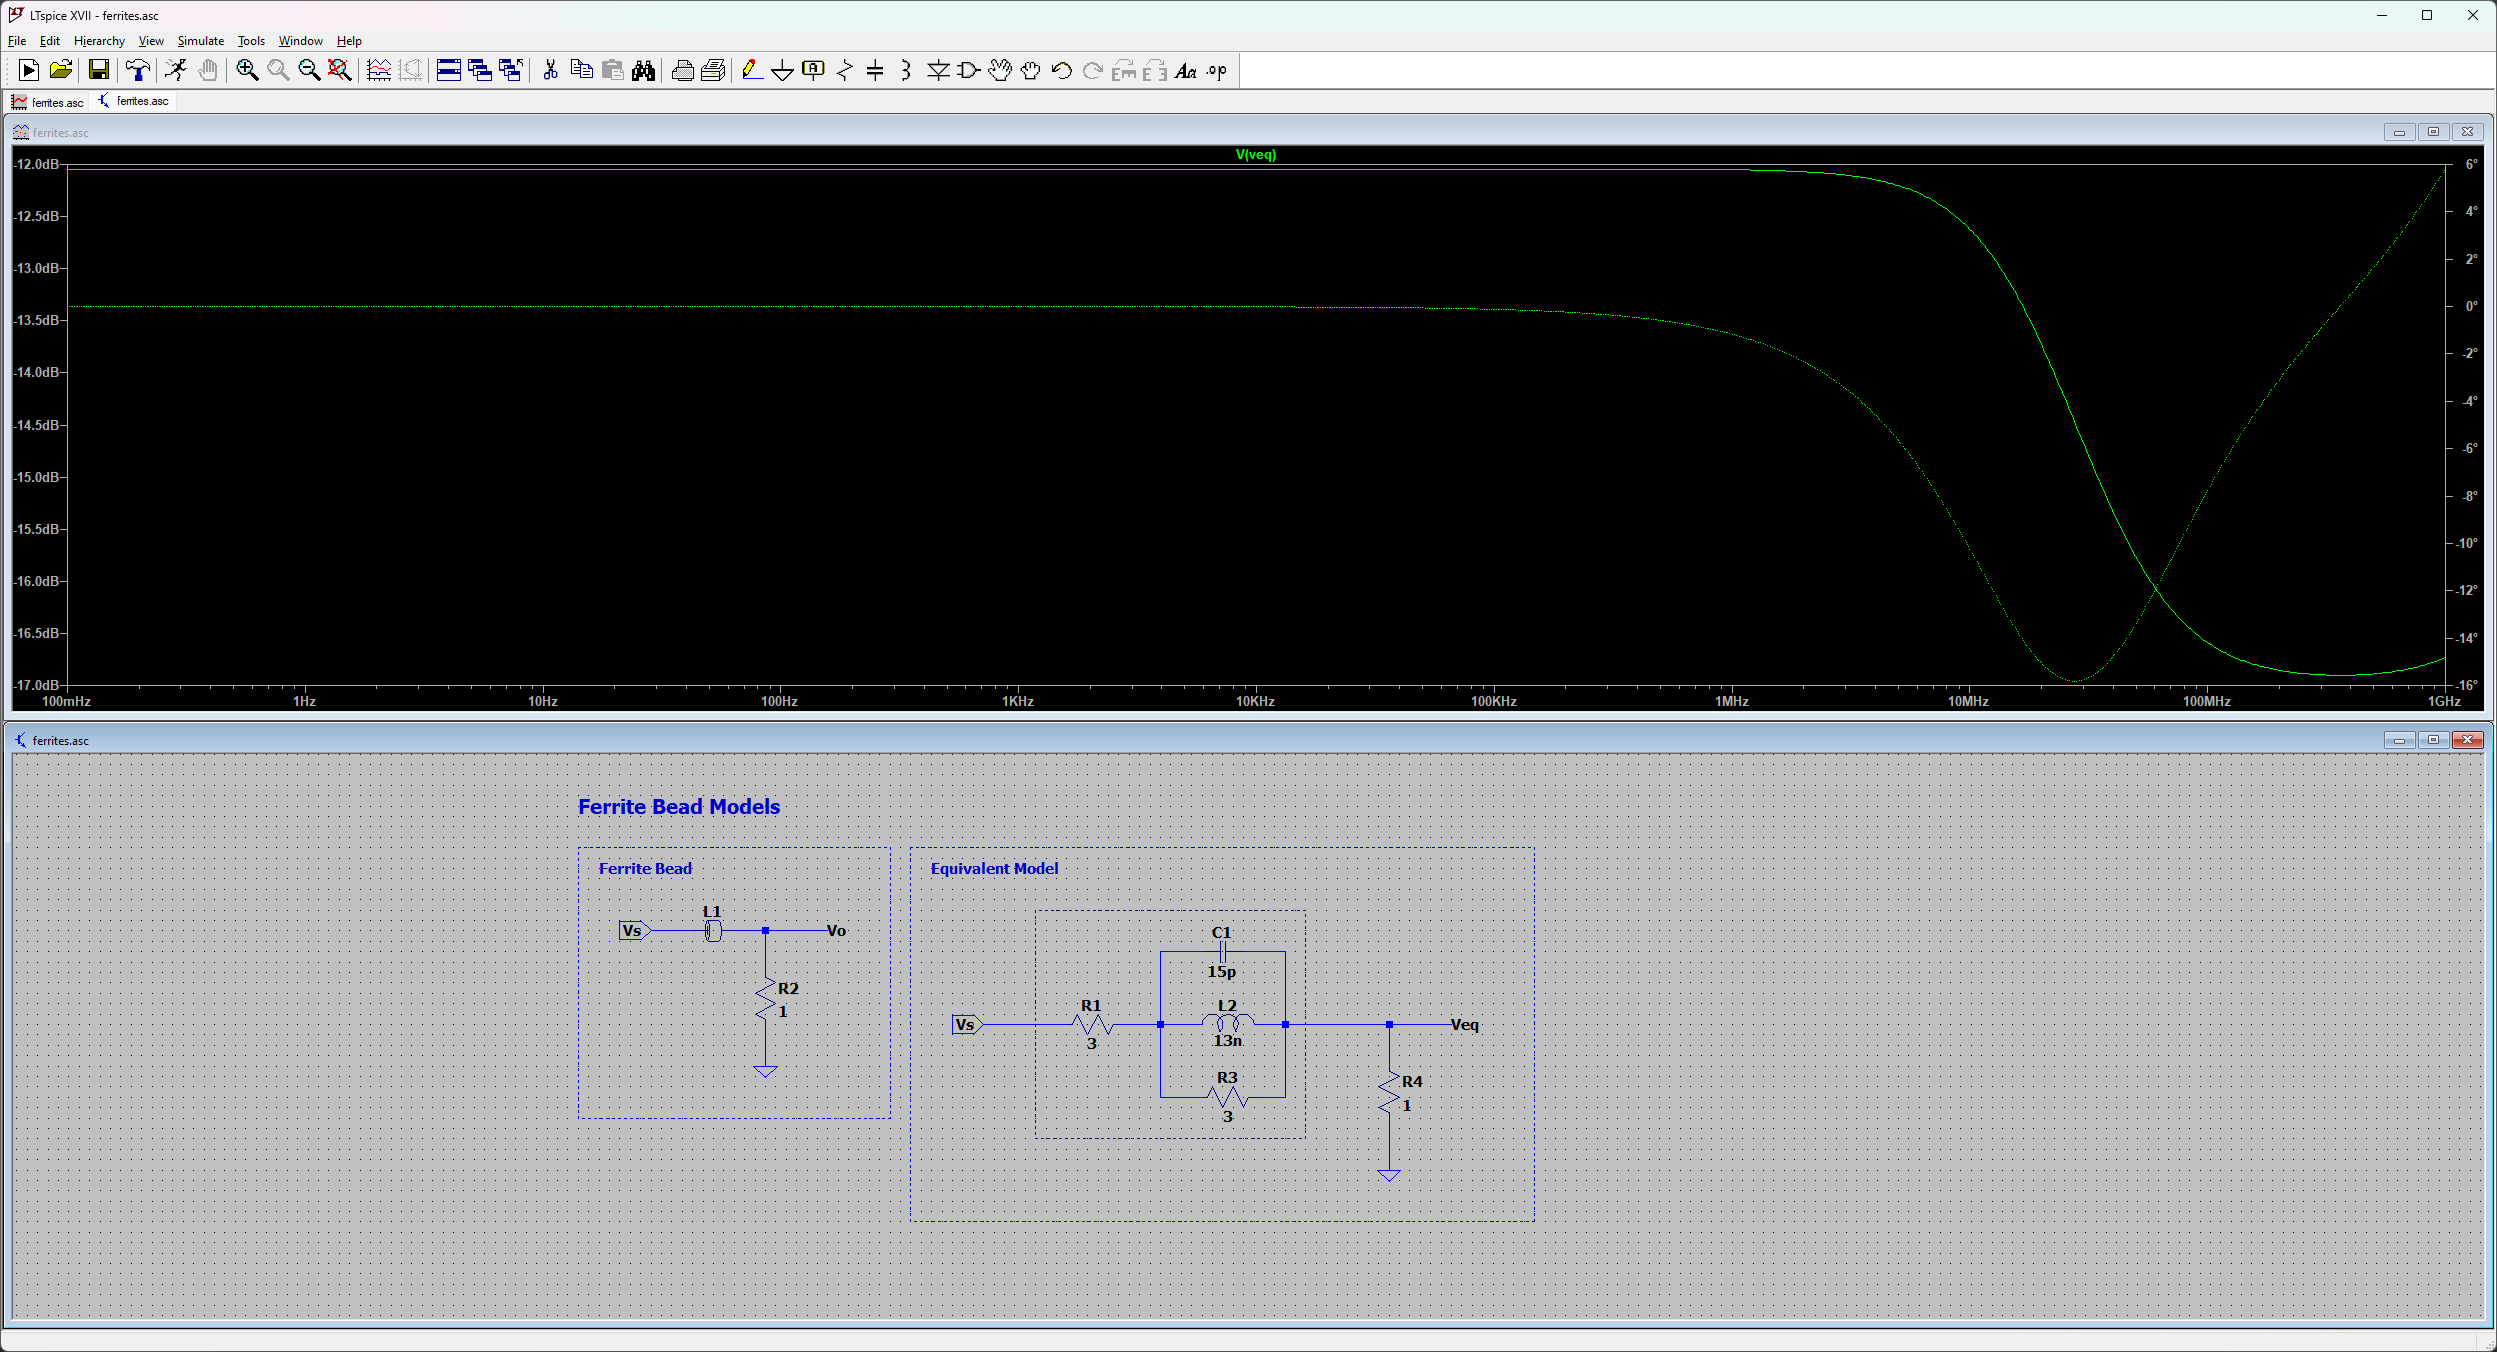2497x1352 pixels.
Task: Select the Move hand tool
Action: [x=1000, y=70]
